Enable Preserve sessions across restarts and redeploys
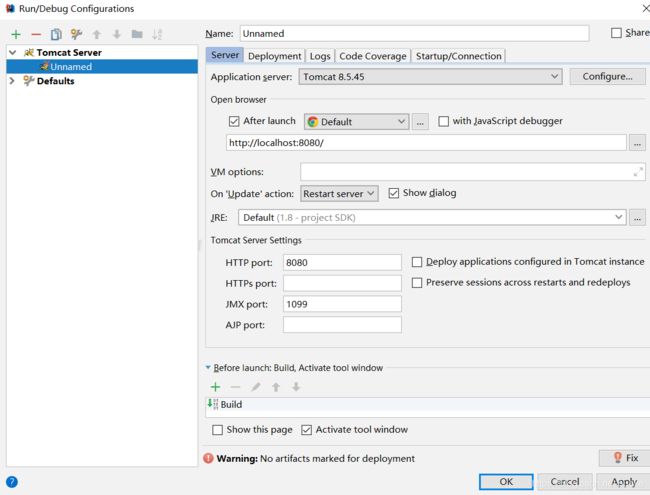Image resolution: width=650 pixels, height=495 pixels. coord(417,283)
